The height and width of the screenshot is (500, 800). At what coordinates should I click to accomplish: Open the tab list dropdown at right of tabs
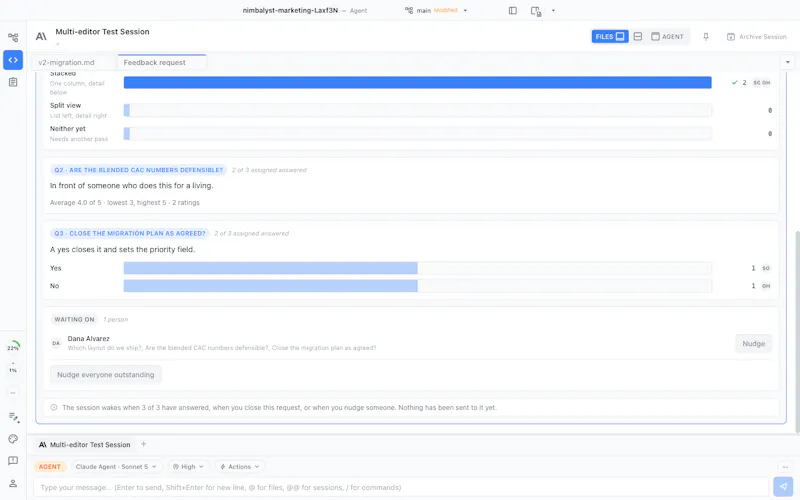tap(787, 62)
